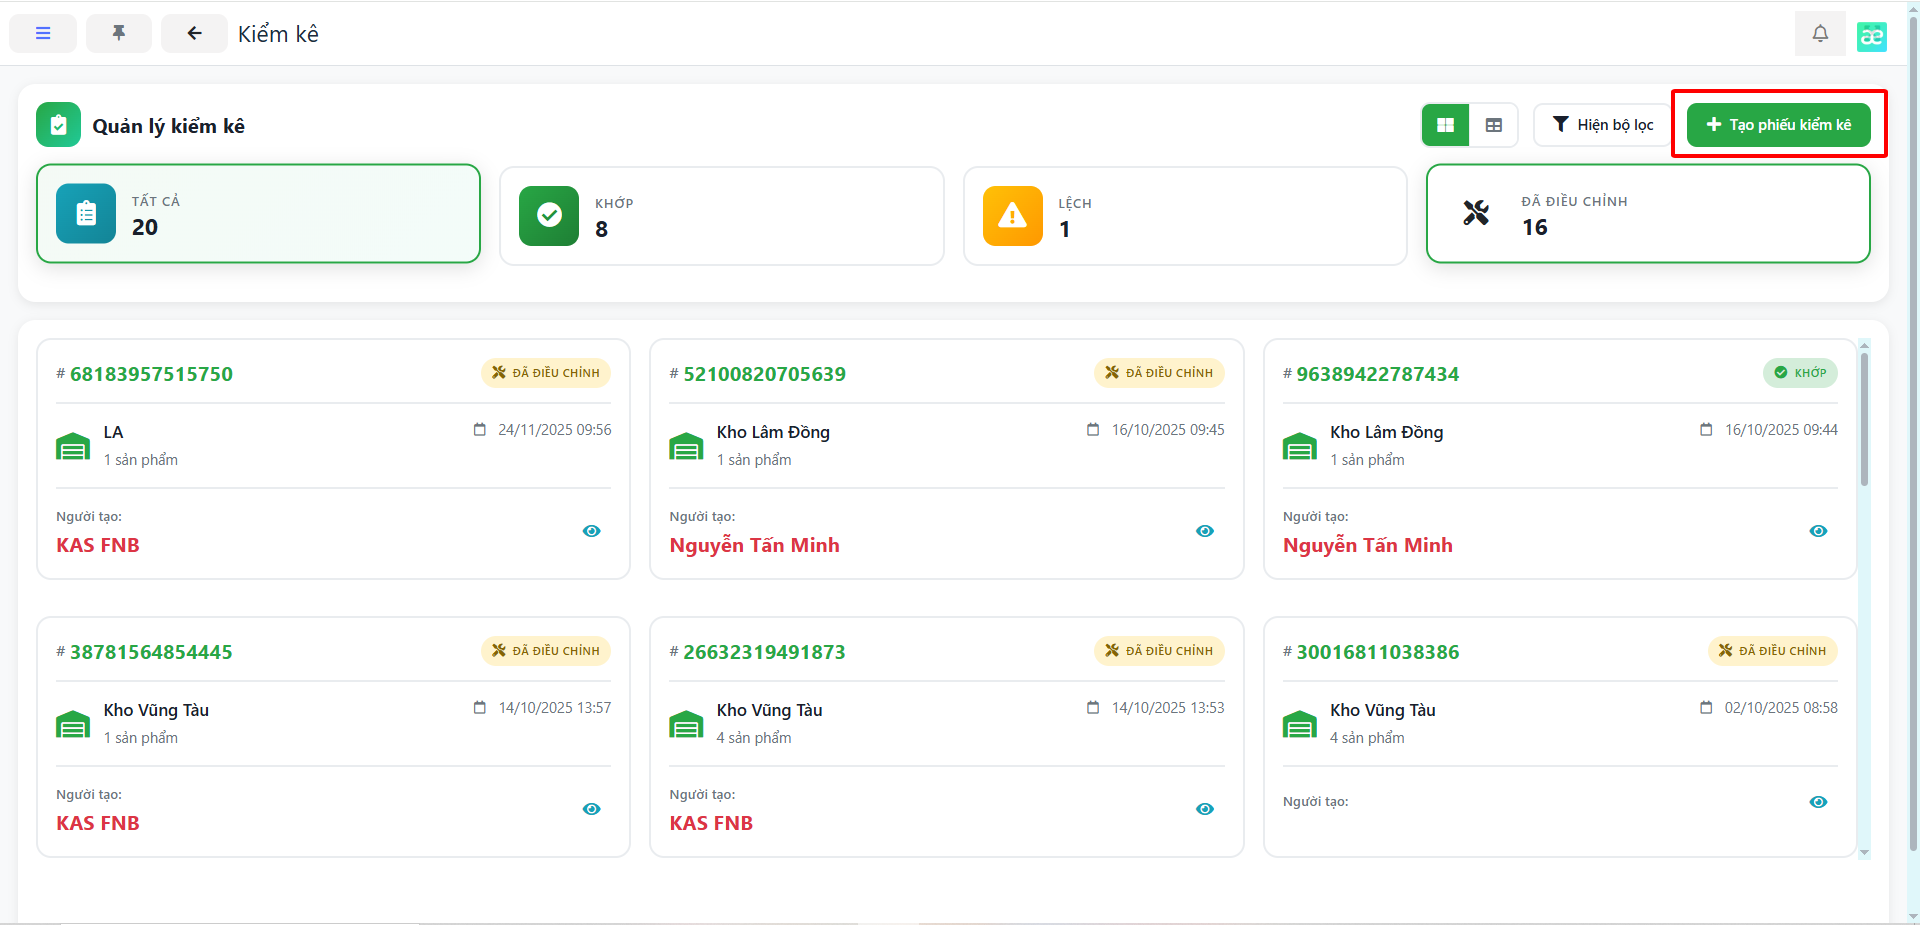Switch to grid card view
The height and width of the screenshot is (925, 1920).
click(1445, 125)
